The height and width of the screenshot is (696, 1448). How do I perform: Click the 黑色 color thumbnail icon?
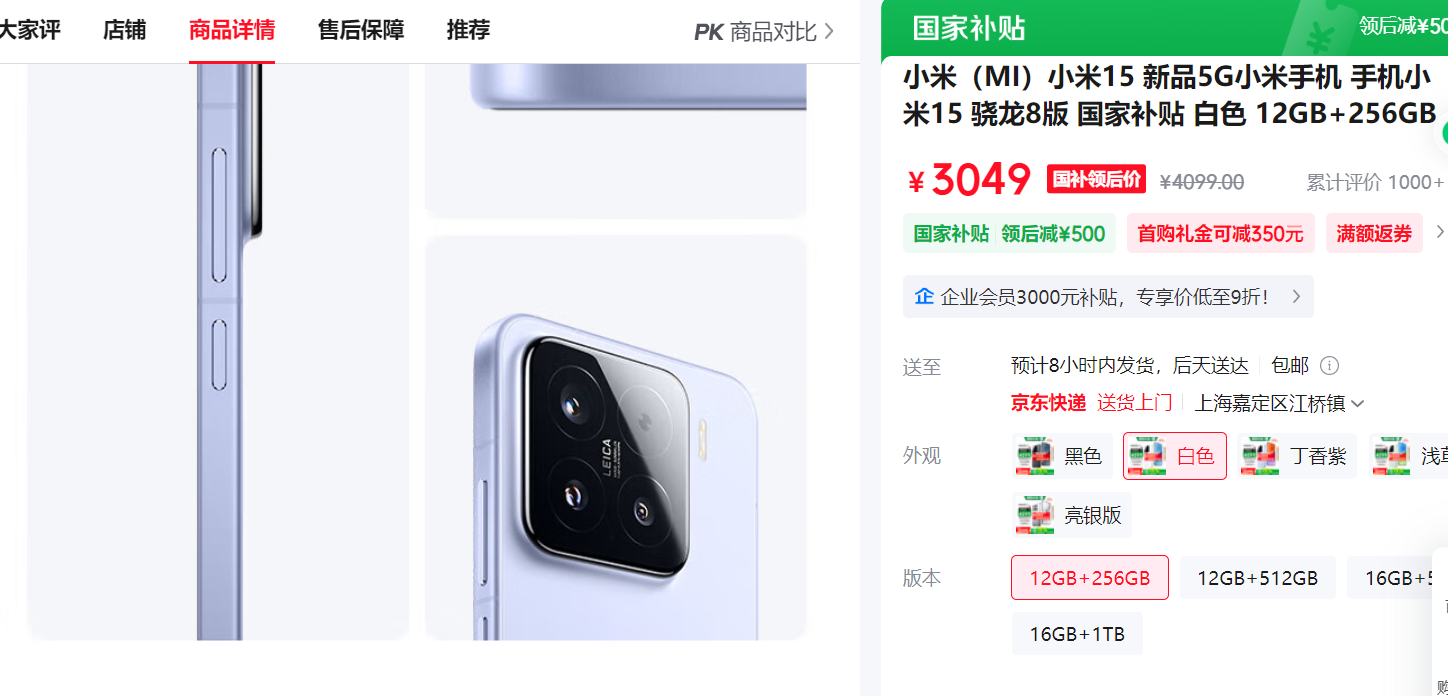click(x=1035, y=456)
